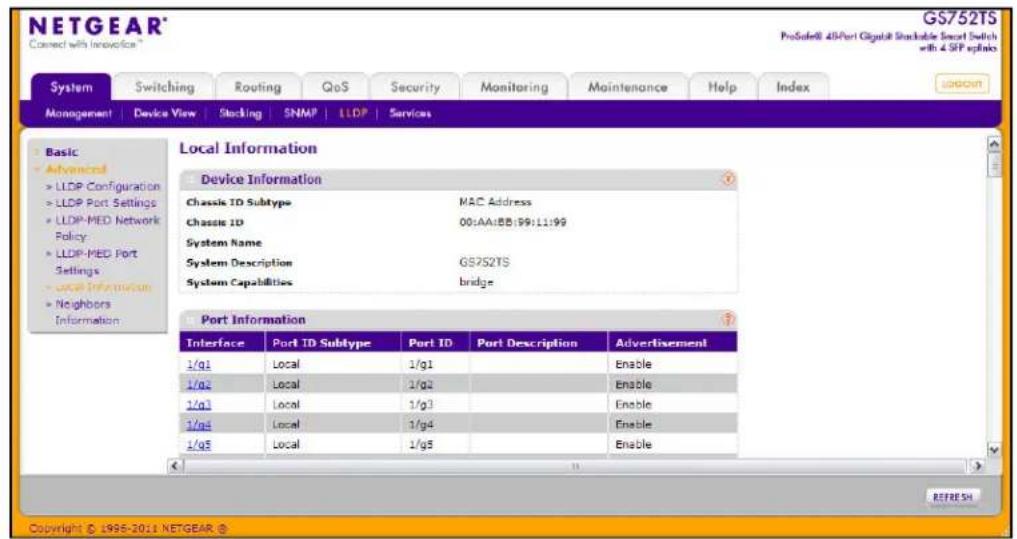Collapse the Device Information section
The image size is (1017, 539).
(x=191, y=180)
